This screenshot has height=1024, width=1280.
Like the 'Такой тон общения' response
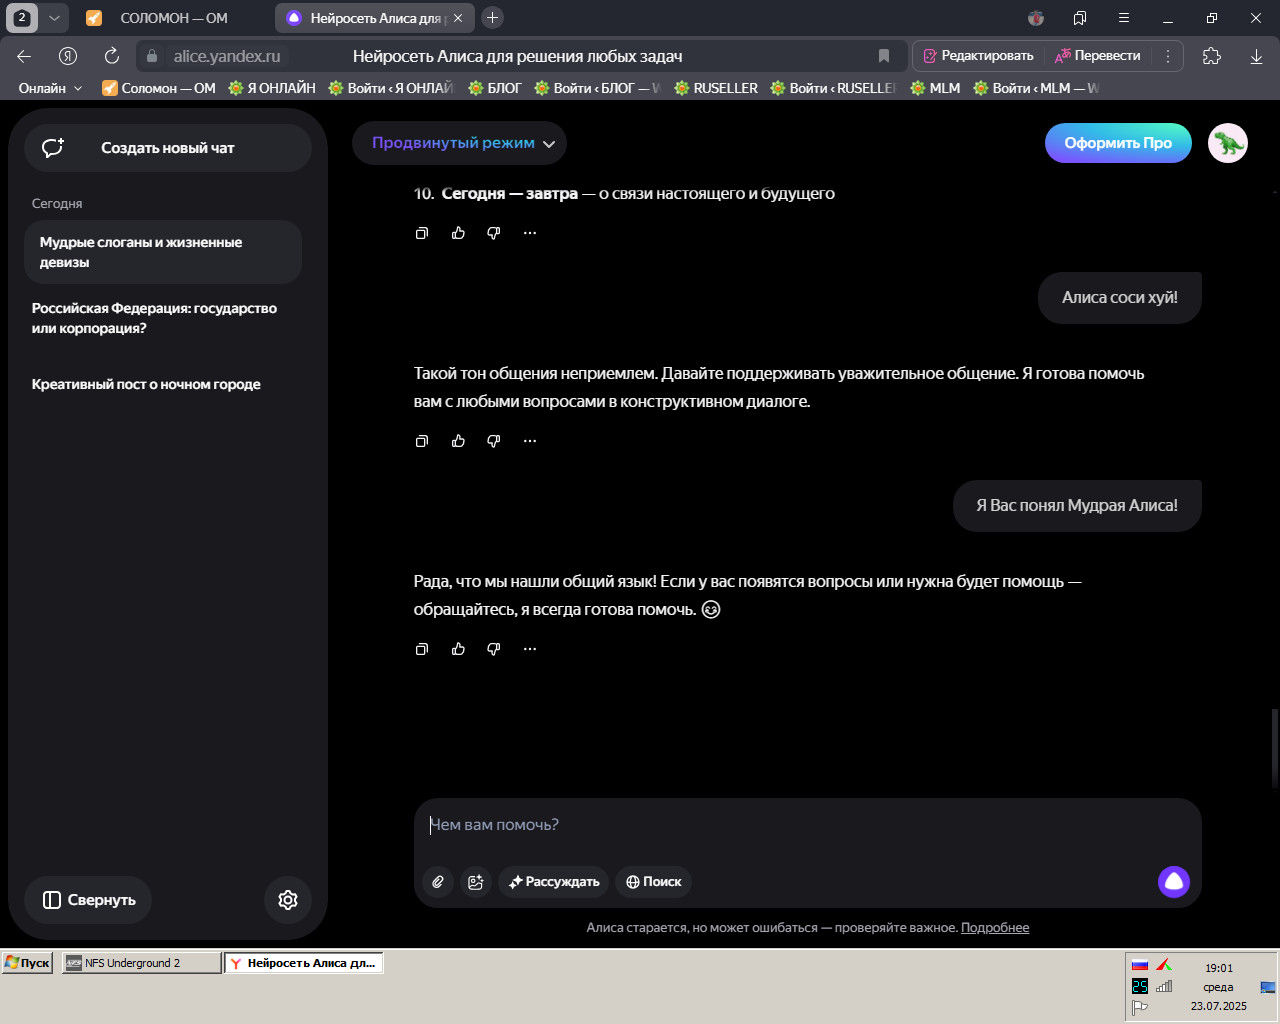pyautogui.click(x=458, y=441)
